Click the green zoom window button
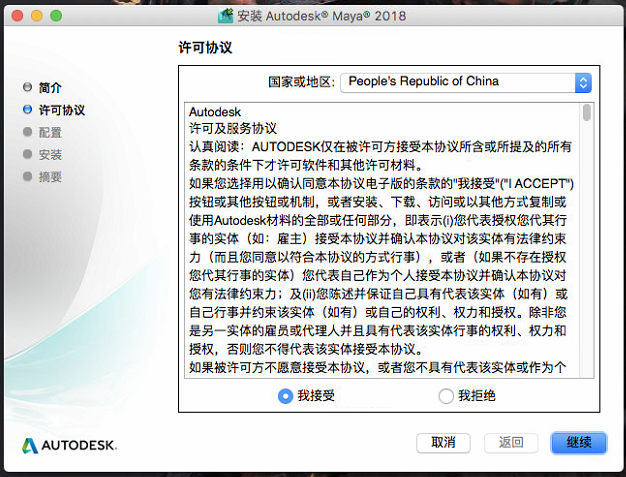Viewport: 626px width, 477px height. tap(56, 16)
